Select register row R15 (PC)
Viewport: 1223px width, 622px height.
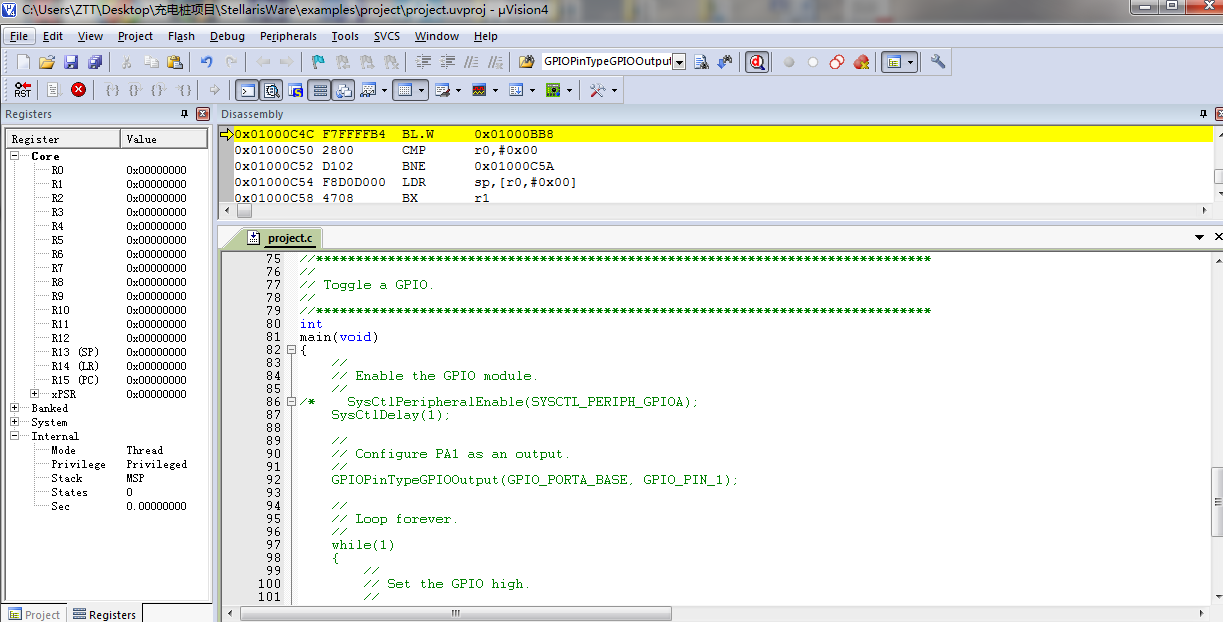[x=106, y=380]
